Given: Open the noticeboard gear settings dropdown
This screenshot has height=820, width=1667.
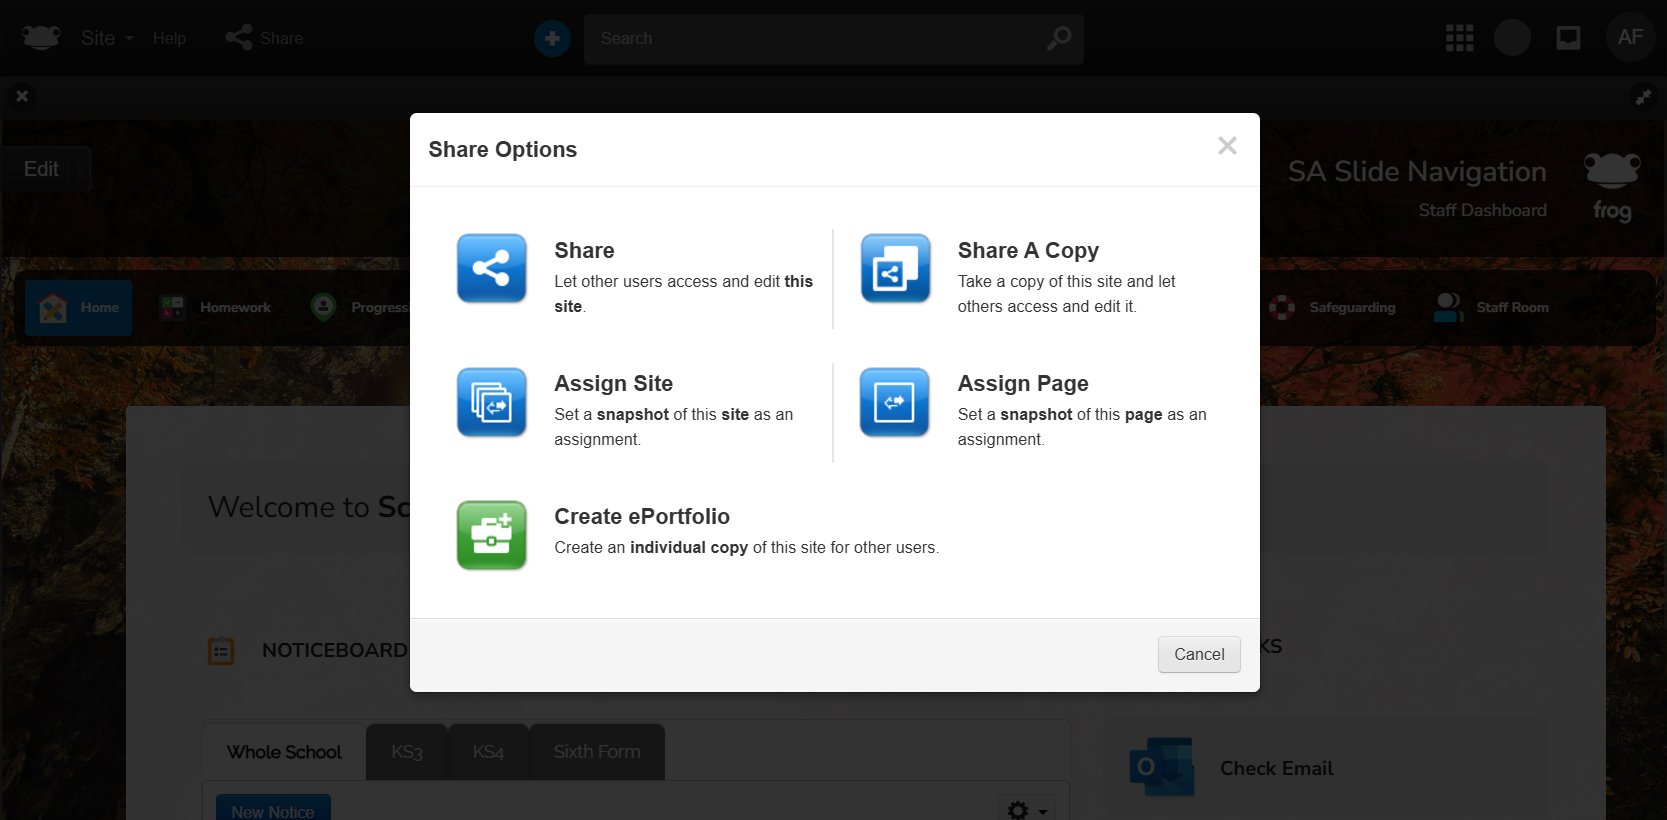Looking at the screenshot, I should pos(1027,809).
